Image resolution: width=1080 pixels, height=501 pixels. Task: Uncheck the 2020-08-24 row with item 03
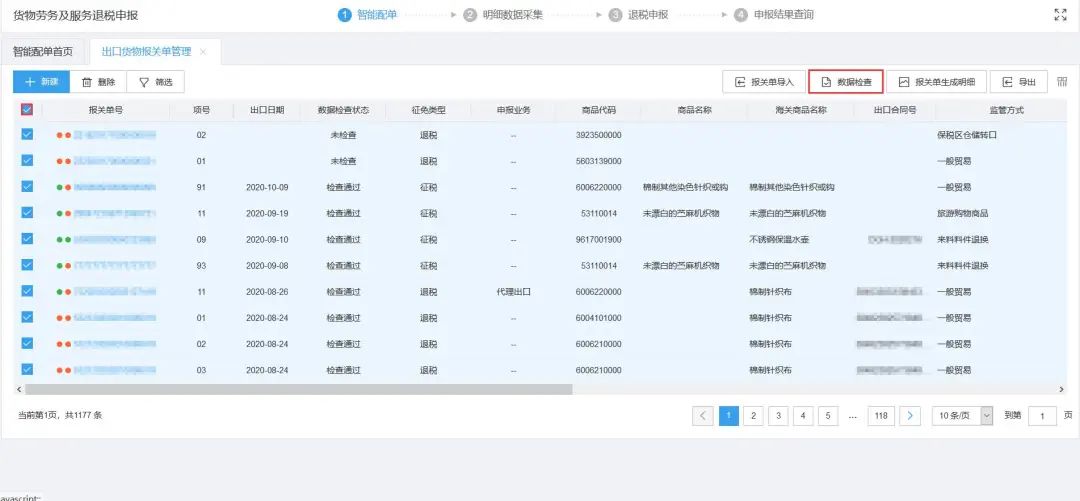tap(28, 370)
